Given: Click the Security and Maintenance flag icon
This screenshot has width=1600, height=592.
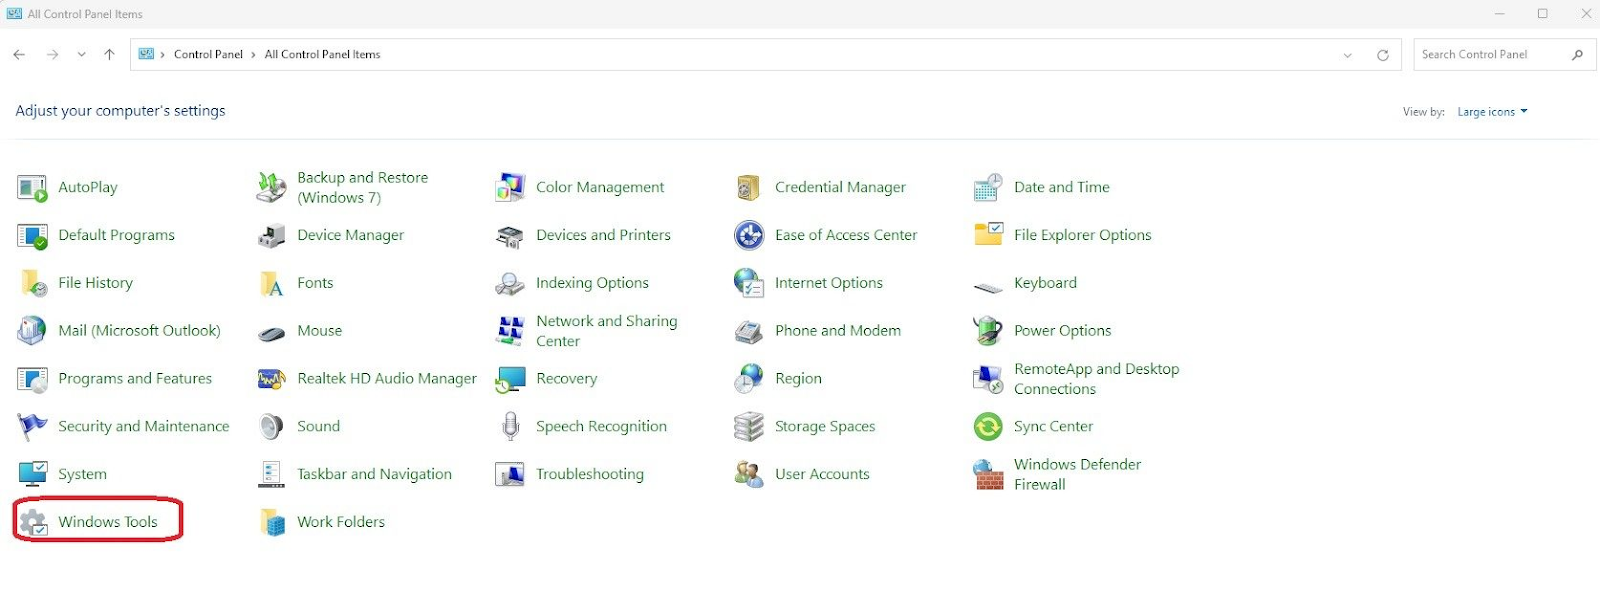Looking at the screenshot, I should pos(32,427).
